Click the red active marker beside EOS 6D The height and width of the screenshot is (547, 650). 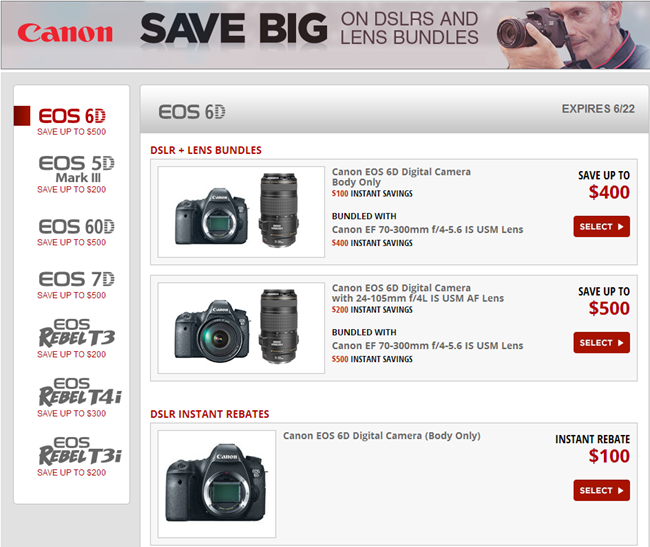click(x=22, y=116)
